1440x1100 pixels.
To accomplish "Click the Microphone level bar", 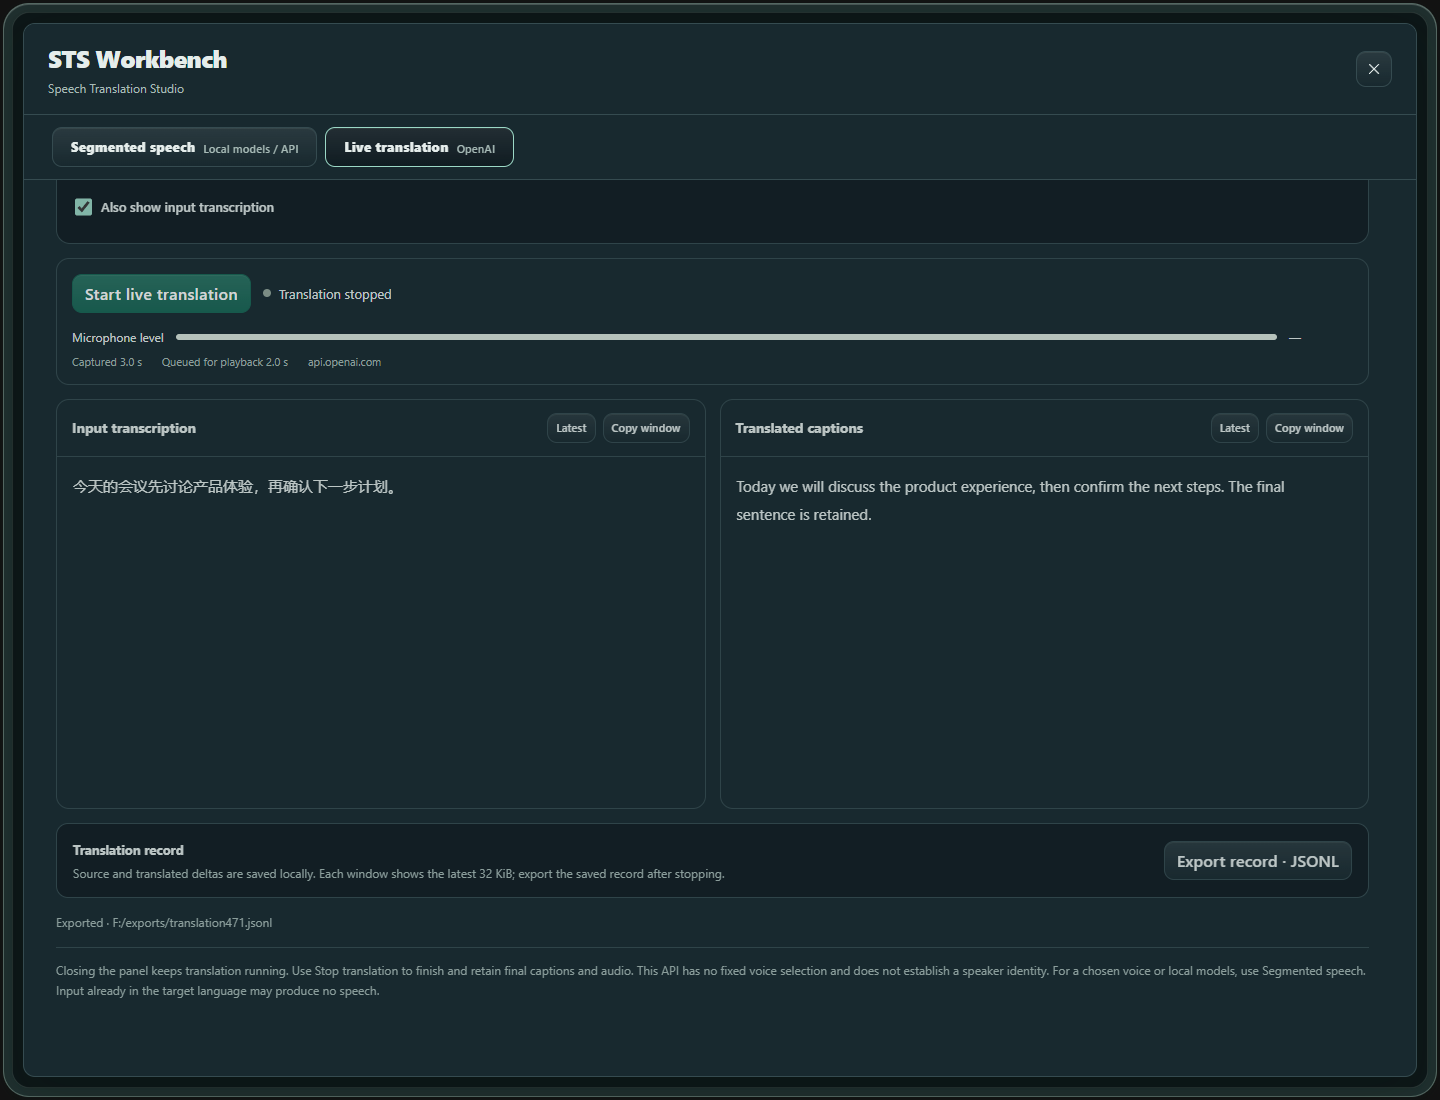I will pos(726,337).
